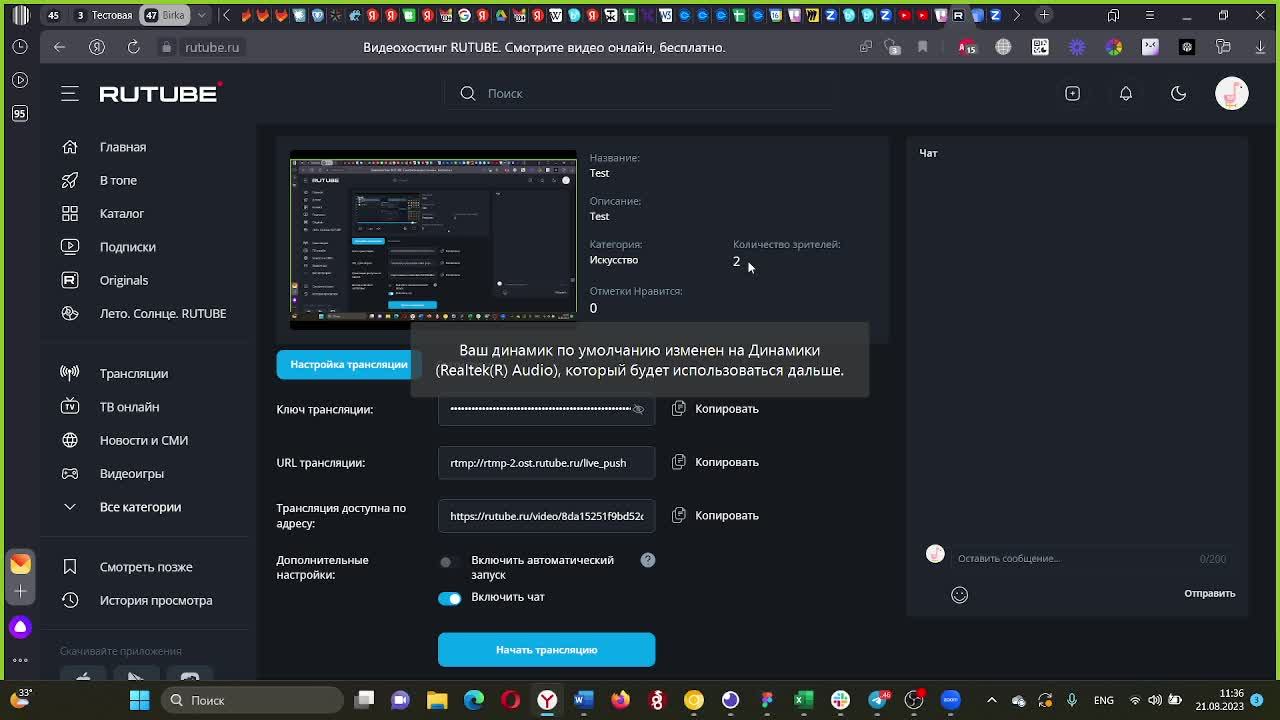Bookmark this page in the address bar

click(922, 47)
